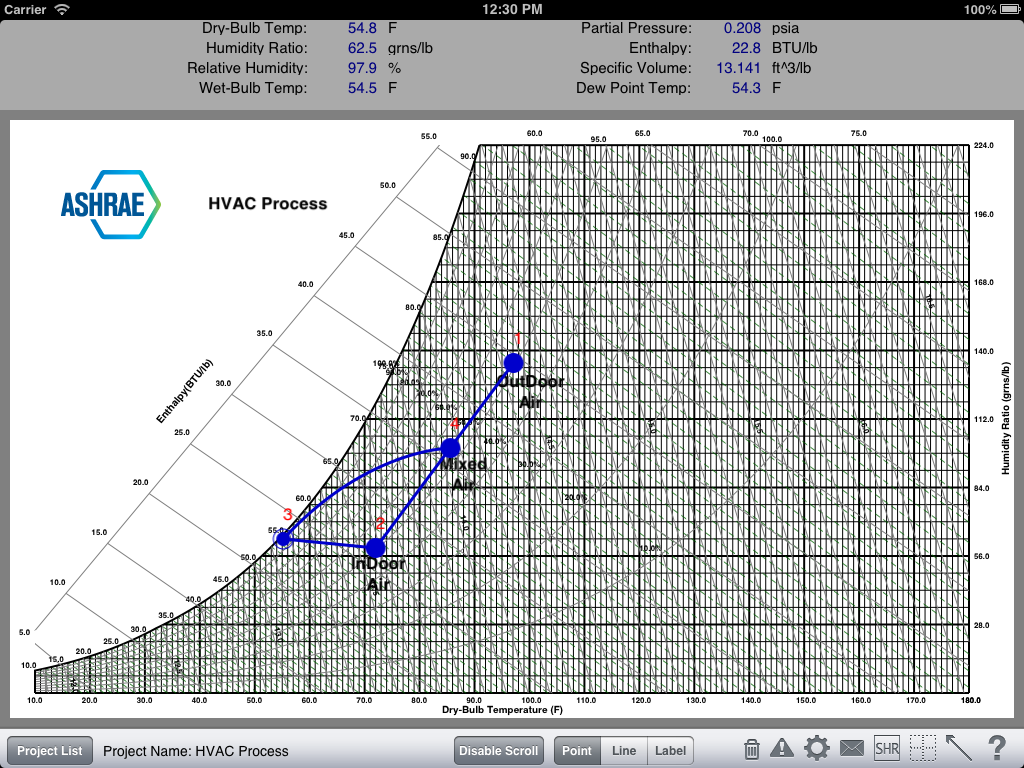Tap the Dew Point Temp value 54.3
The height and width of the screenshot is (768, 1024).
[x=746, y=88]
